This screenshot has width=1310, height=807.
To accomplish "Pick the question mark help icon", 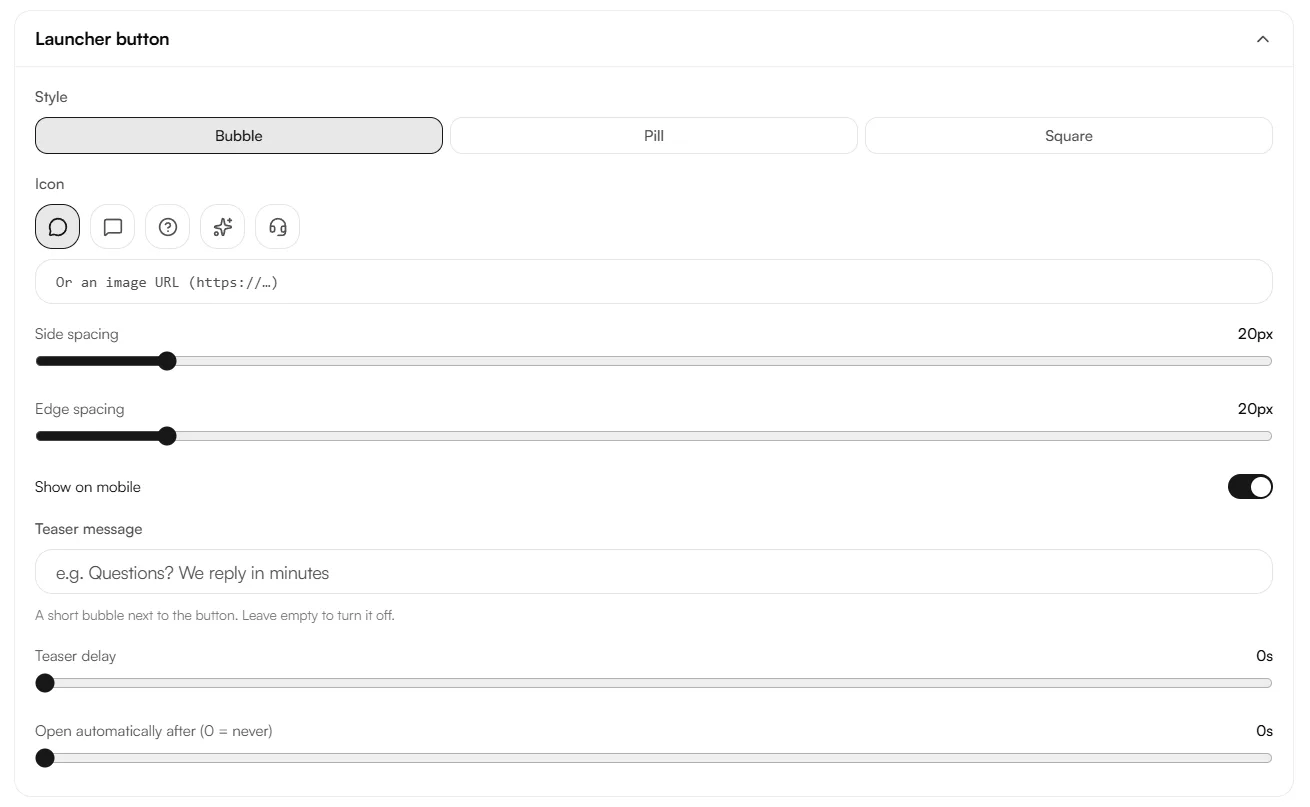I will click(x=168, y=227).
